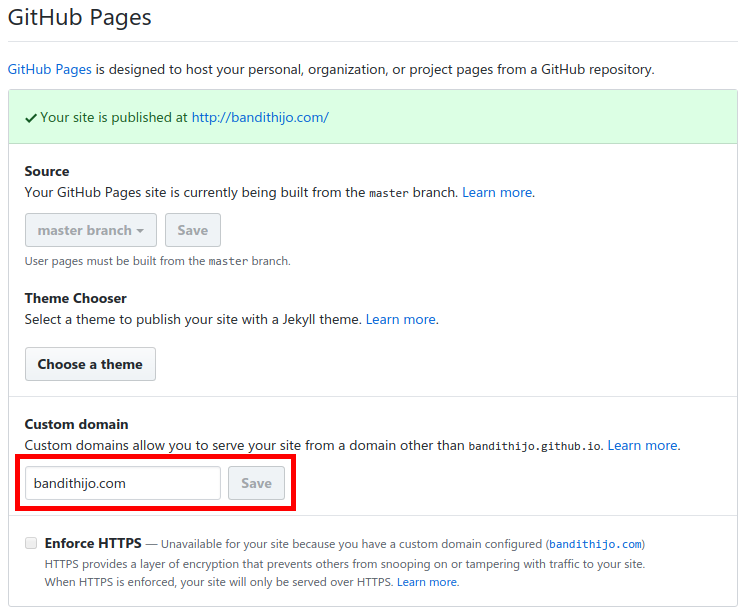
Task: Open Learn more link about enforcing HTTPS
Action: tap(427, 581)
